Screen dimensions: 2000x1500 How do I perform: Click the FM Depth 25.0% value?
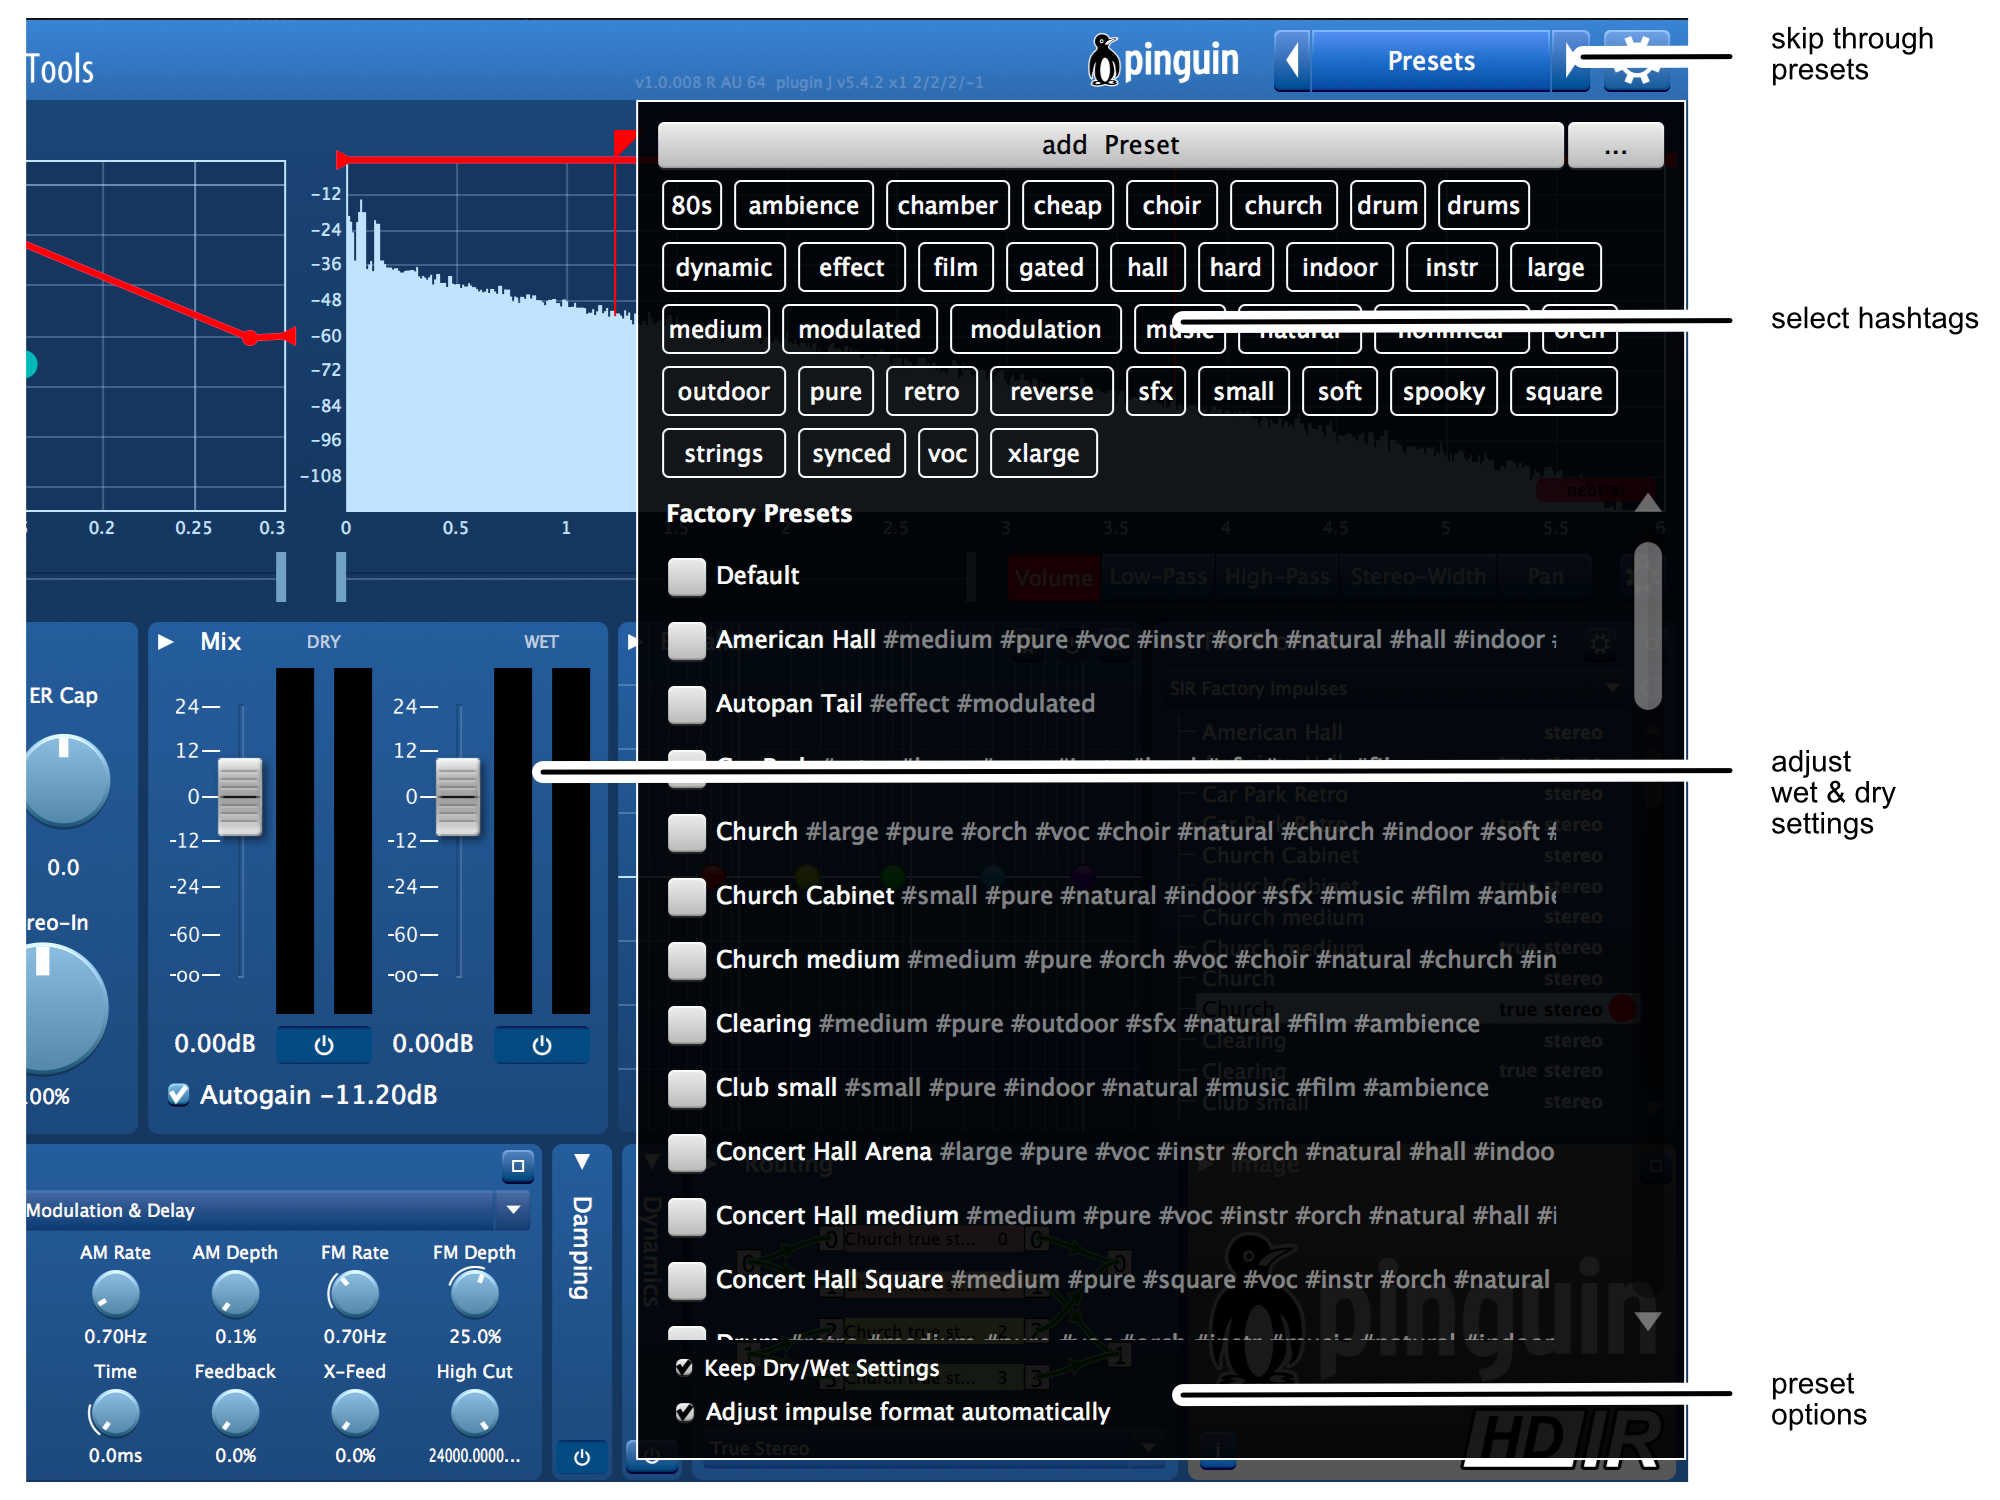(475, 1337)
